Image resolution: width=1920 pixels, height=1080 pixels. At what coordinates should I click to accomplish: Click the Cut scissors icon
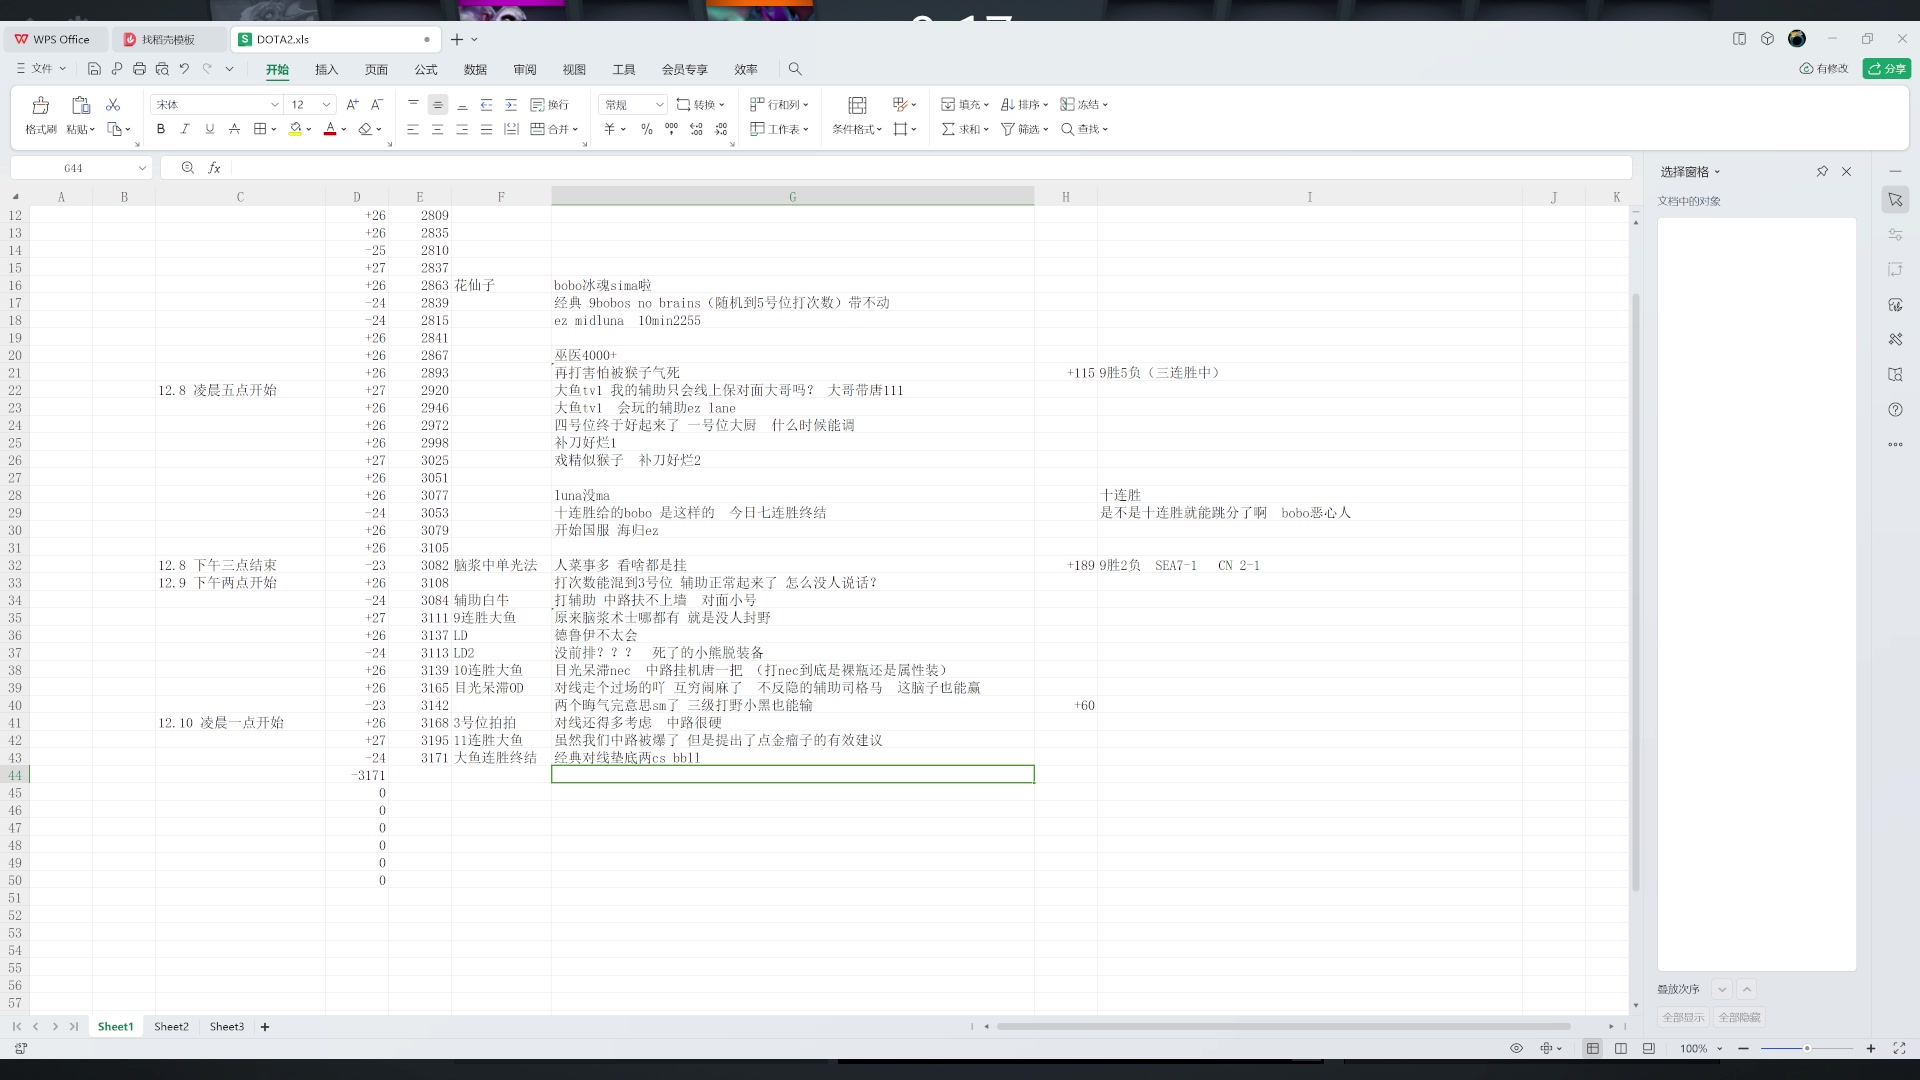tap(113, 104)
